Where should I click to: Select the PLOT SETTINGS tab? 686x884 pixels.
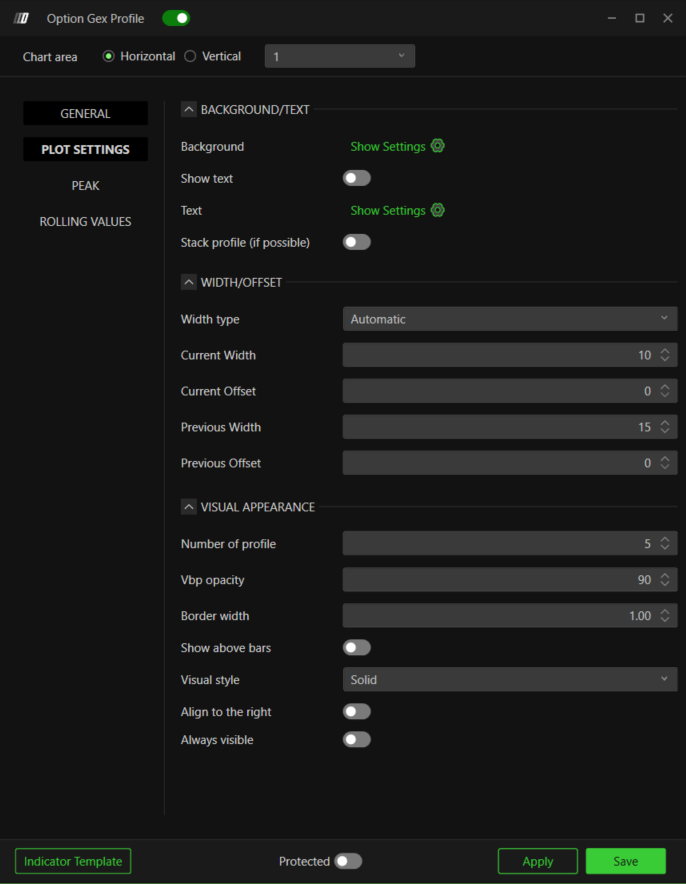(86, 149)
